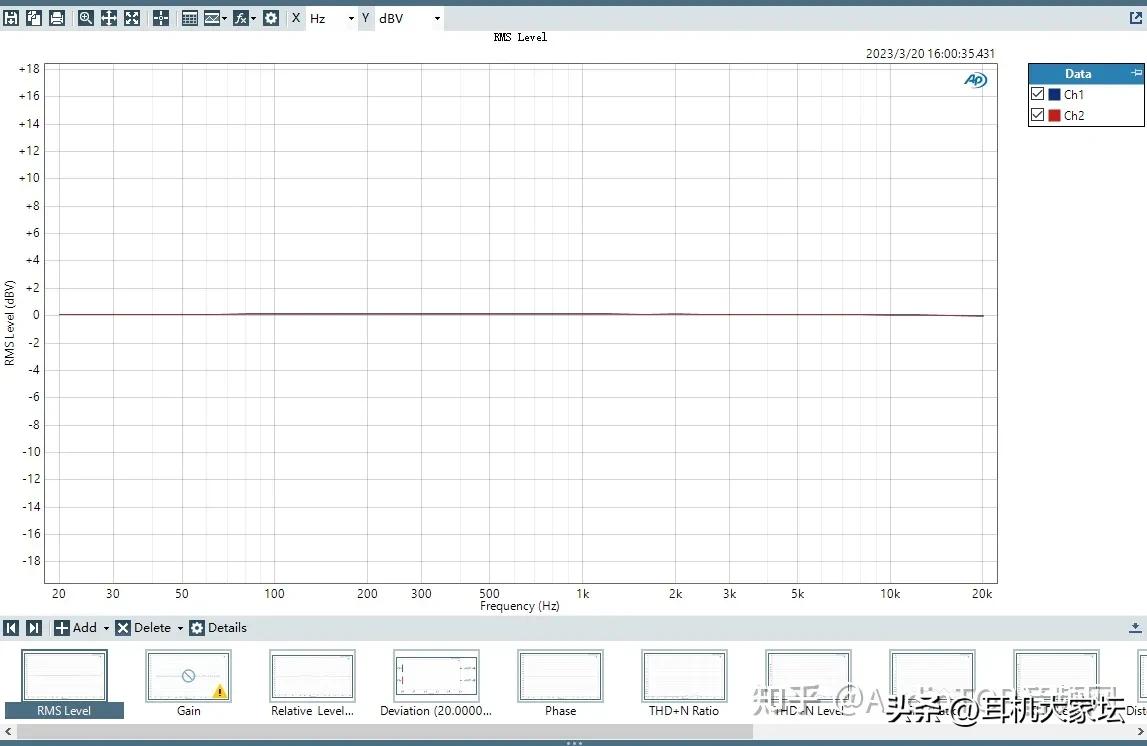This screenshot has width=1147, height=746.
Task: Select the pan arrows tool
Action: click(109, 18)
